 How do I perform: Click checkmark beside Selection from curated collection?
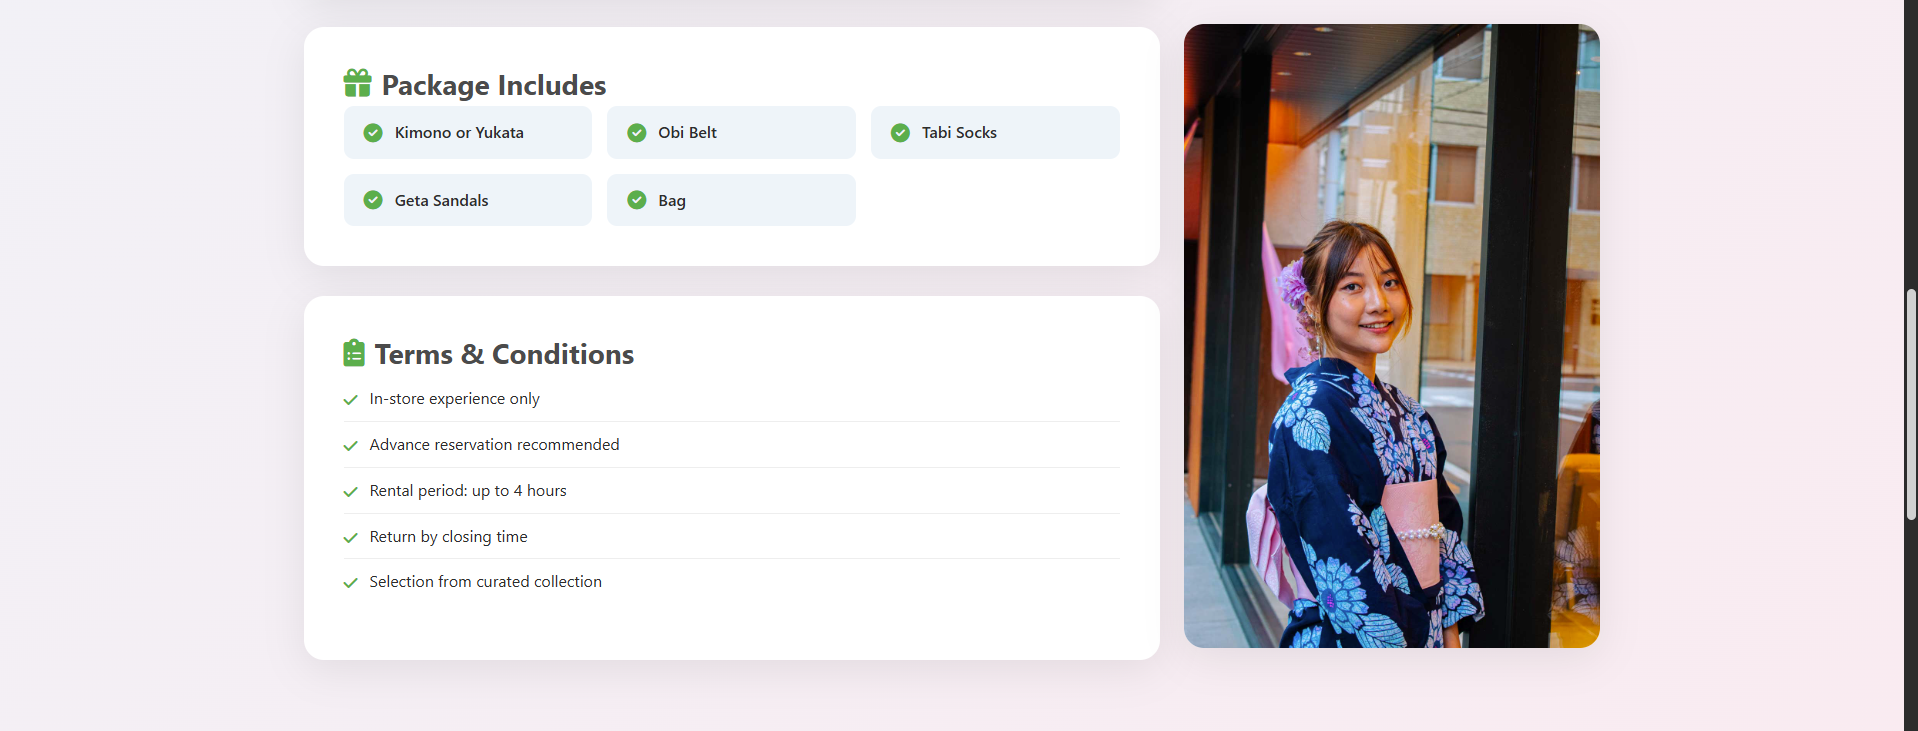click(x=350, y=583)
